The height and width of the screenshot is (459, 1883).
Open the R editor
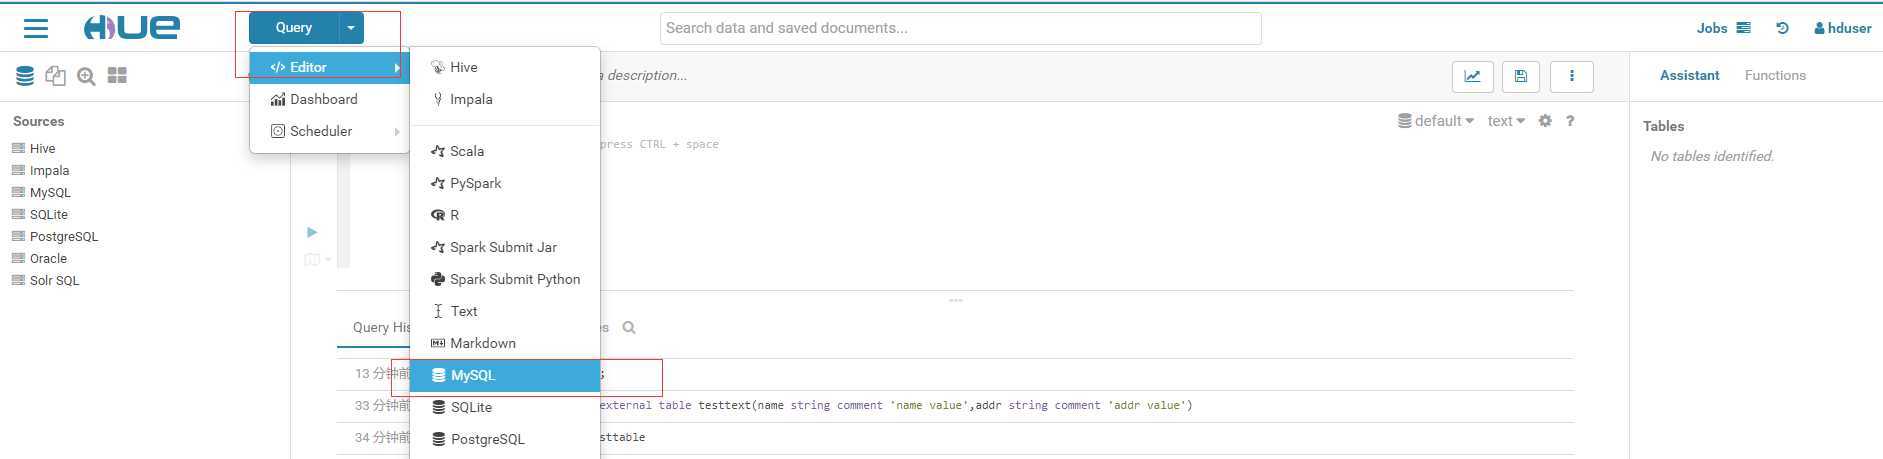[x=505, y=215]
